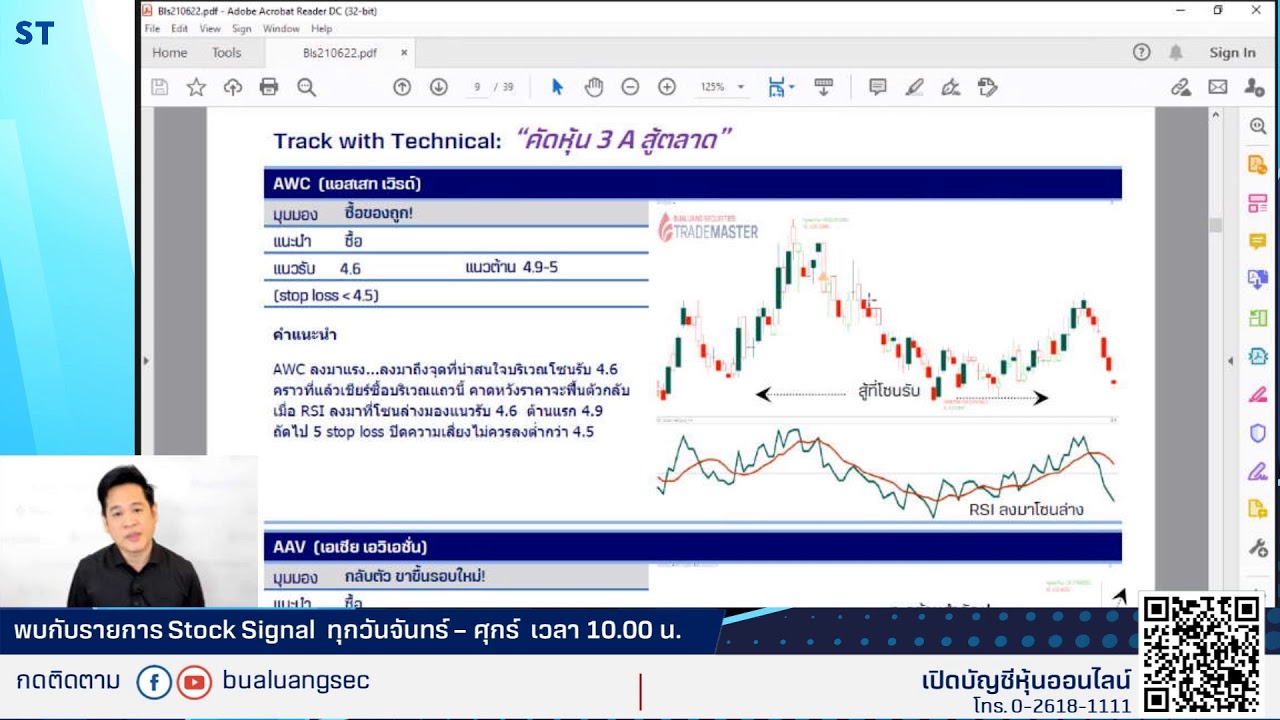
Task: Open the More Tools wrench icon
Action: point(1258,548)
